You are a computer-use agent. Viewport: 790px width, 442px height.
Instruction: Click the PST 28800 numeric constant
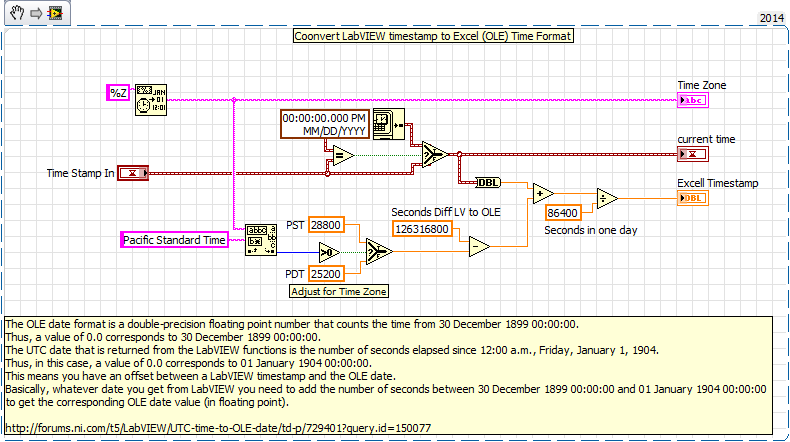[326, 225]
